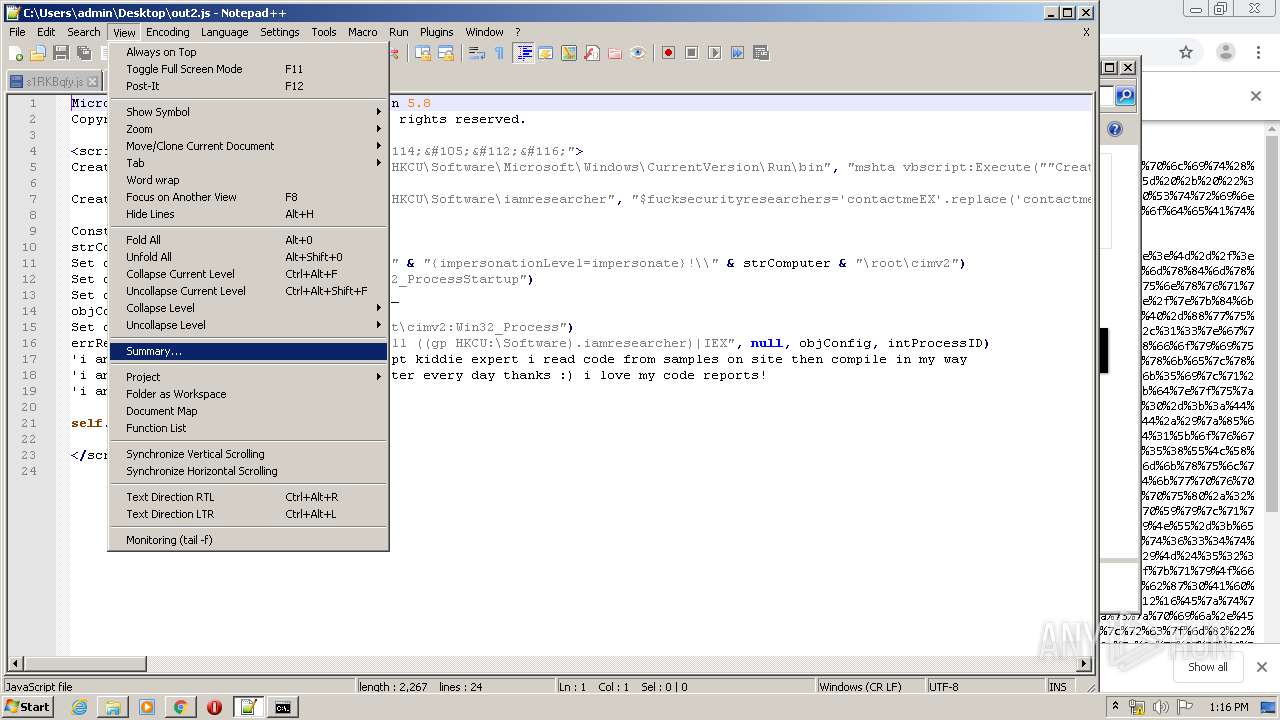Click the Windows (CR LF) status bar field

(x=870, y=687)
